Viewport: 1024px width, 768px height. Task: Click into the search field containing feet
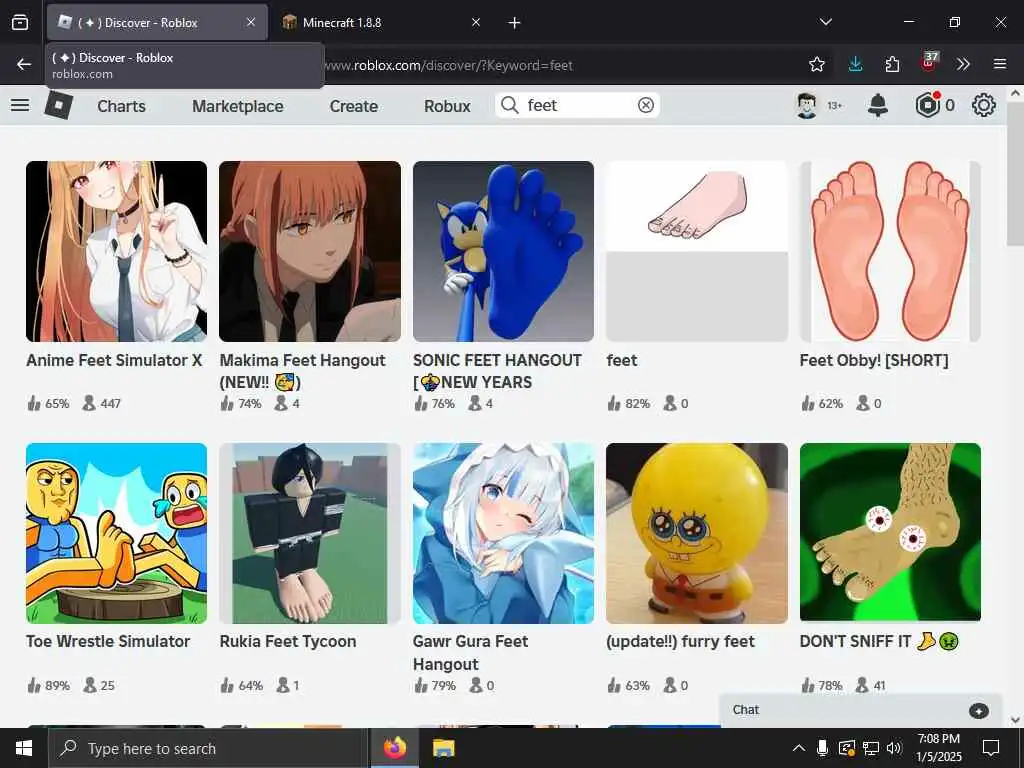point(578,105)
